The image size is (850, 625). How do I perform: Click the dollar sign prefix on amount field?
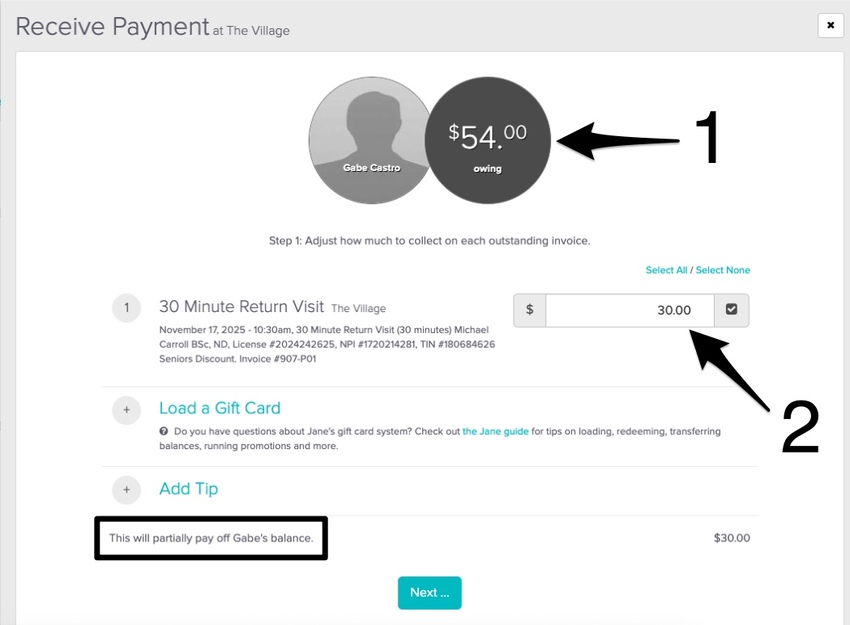coord(530,310)
